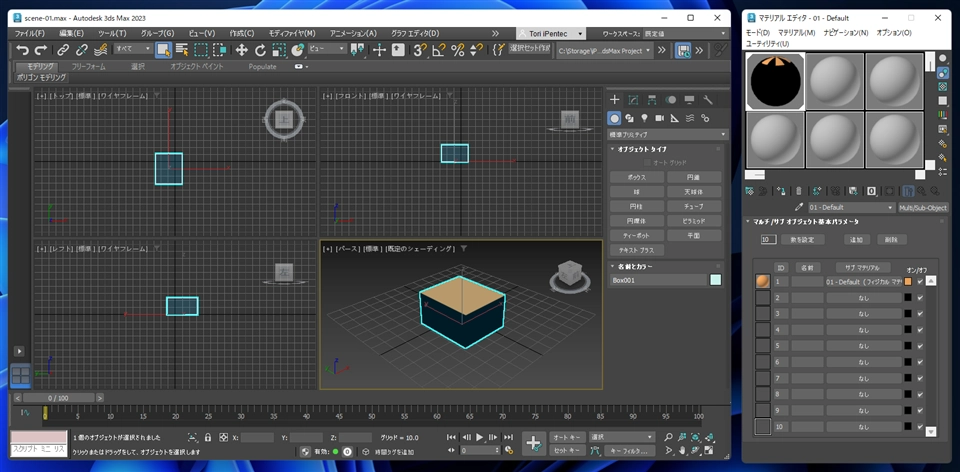Activate Bind to Space Warp tool
The height and width of the screenshot is (472, 960).
coord(101,50)
